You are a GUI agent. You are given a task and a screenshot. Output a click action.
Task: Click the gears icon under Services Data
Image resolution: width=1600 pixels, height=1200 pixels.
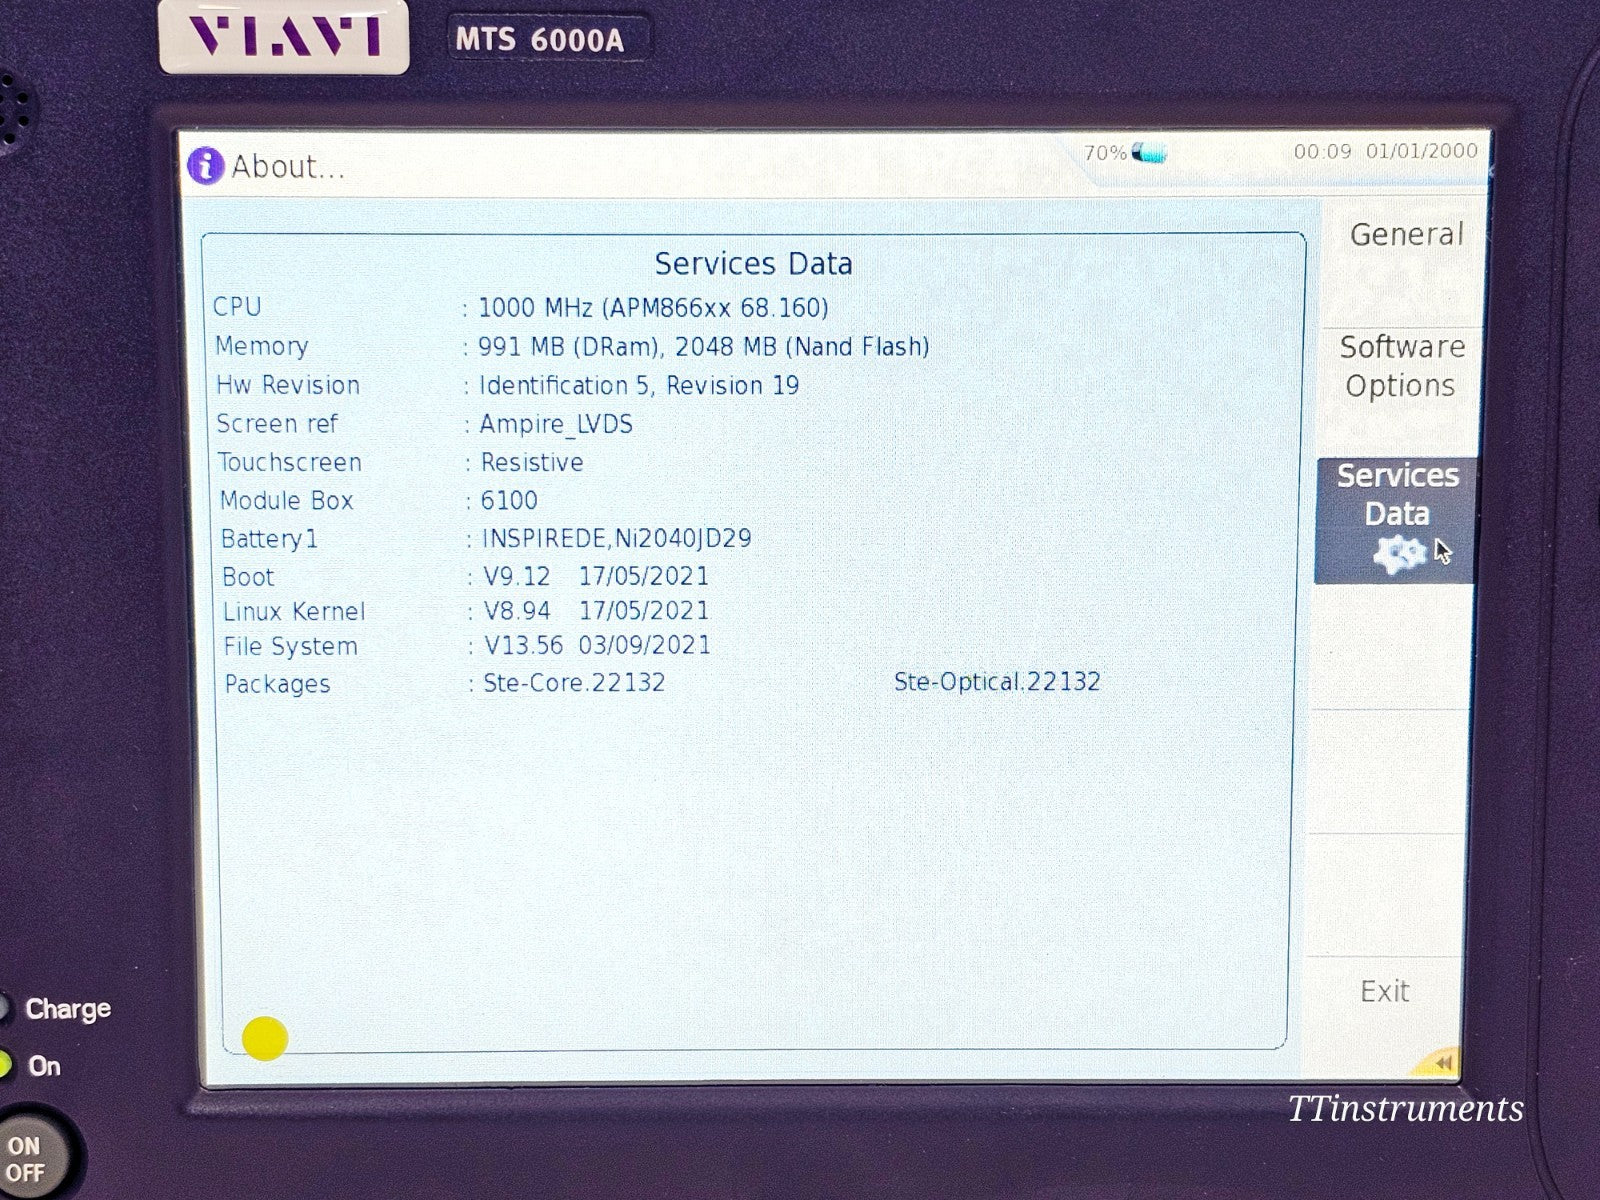pos(1399,555)
